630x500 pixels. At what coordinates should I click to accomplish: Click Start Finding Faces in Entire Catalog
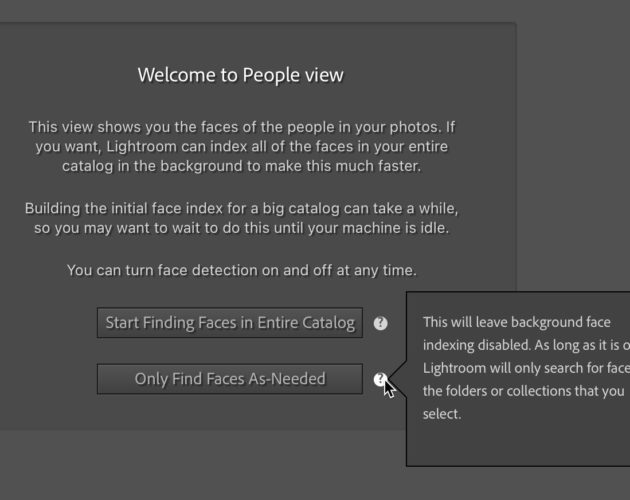(230, 323)
